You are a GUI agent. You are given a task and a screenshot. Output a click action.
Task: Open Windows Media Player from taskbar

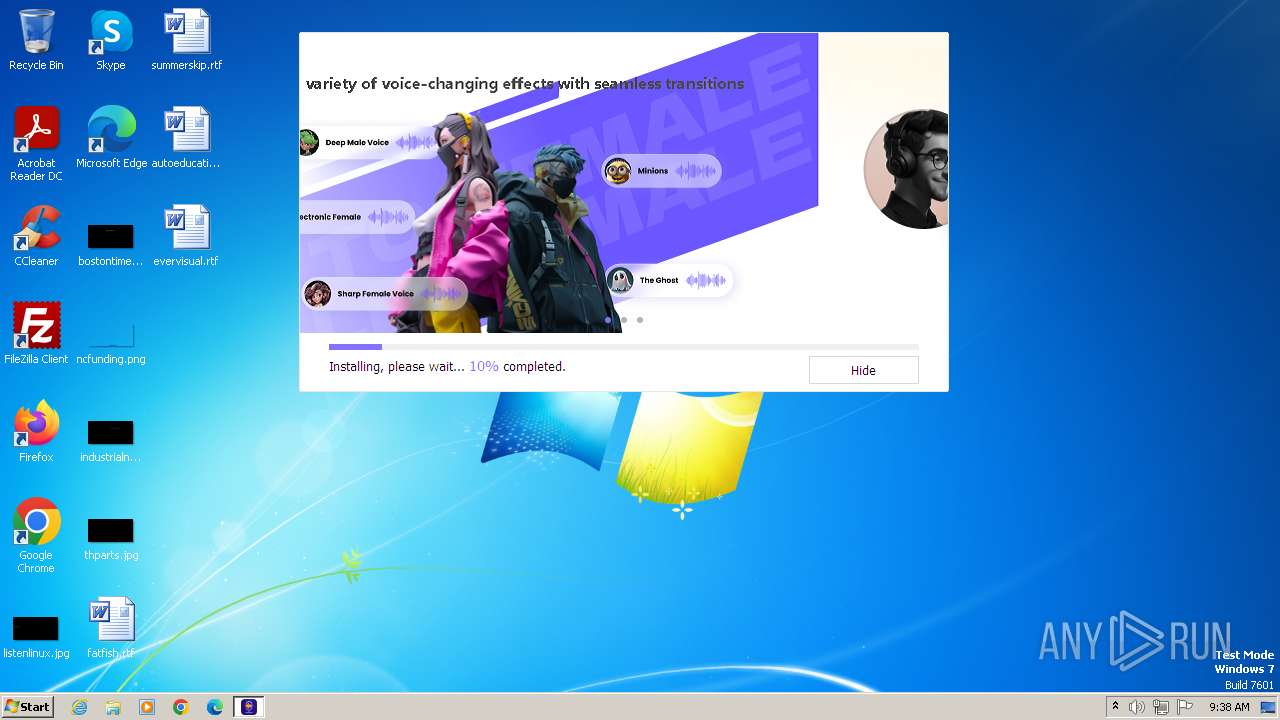[147, 707]
